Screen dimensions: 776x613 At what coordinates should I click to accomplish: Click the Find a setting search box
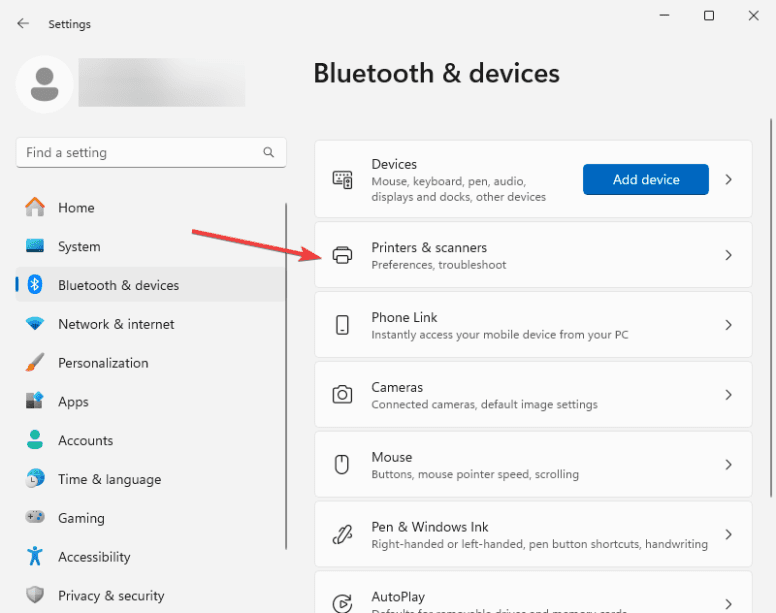pyautogui.click(x=140, y=153)
